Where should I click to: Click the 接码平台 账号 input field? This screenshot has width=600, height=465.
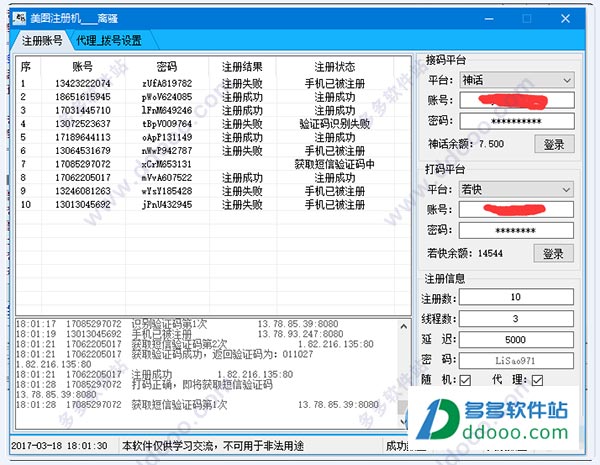517,101
